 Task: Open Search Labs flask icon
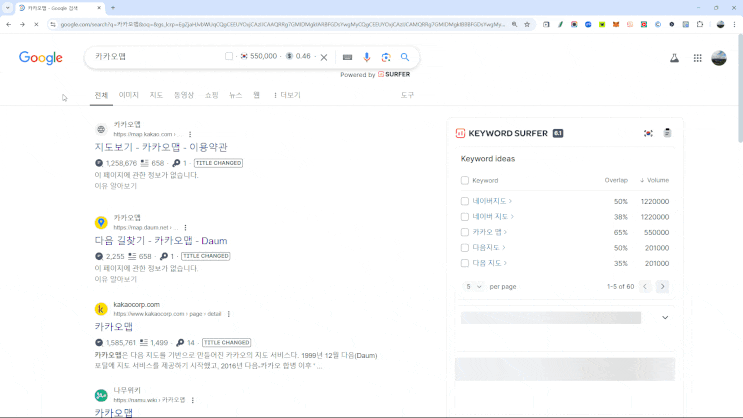pos(674,58)
